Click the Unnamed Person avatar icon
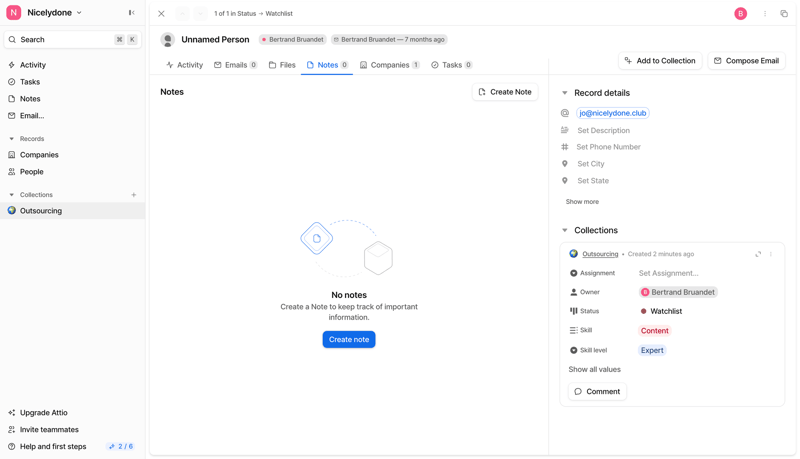Image resolution: width=800 pixels, height=459 pixels. coord(167,39)
